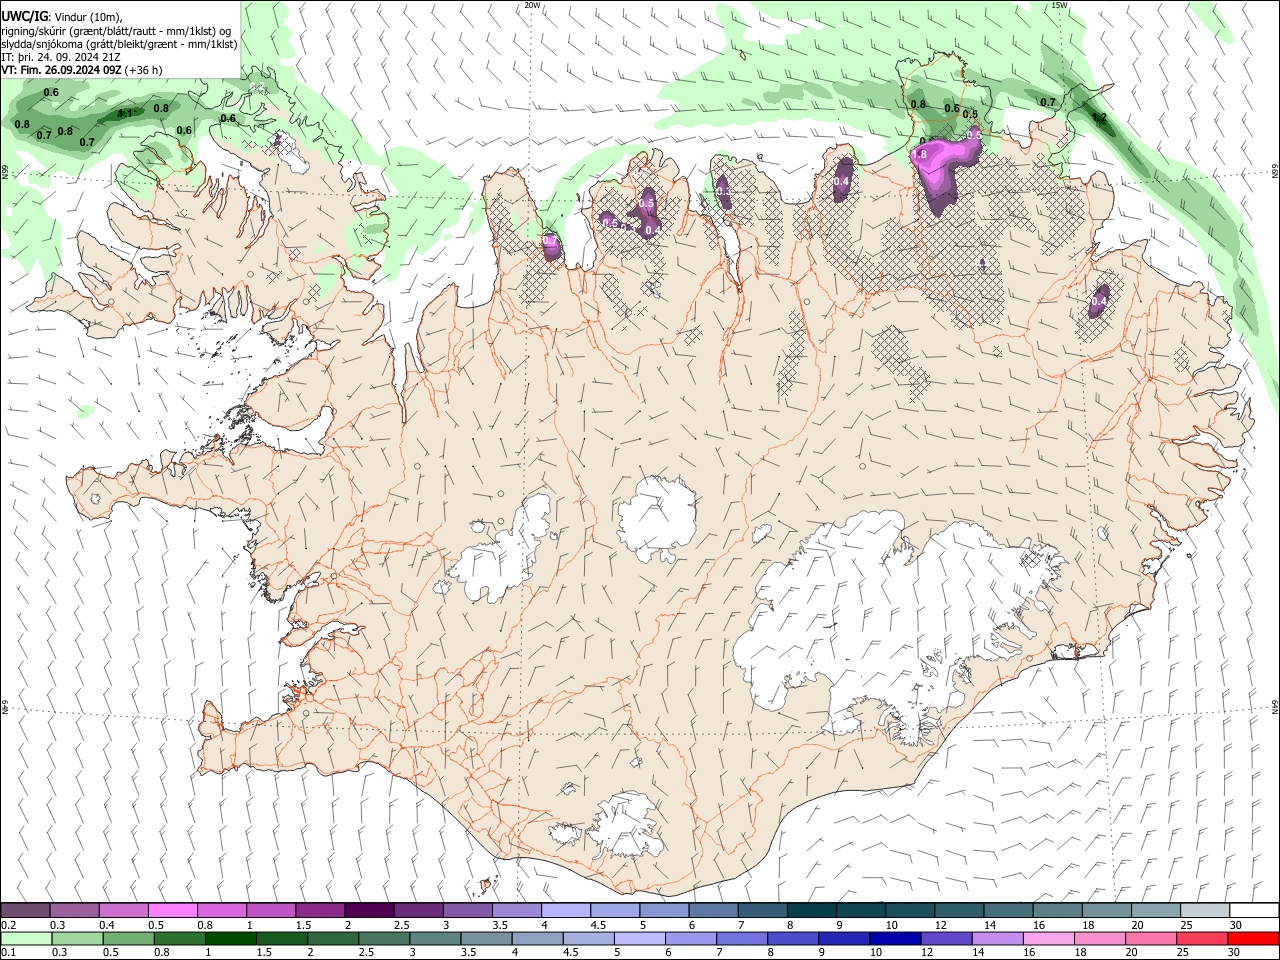
Task: Pick bright red swatch ending the green legend row
Action: [x=1254, y=938]
